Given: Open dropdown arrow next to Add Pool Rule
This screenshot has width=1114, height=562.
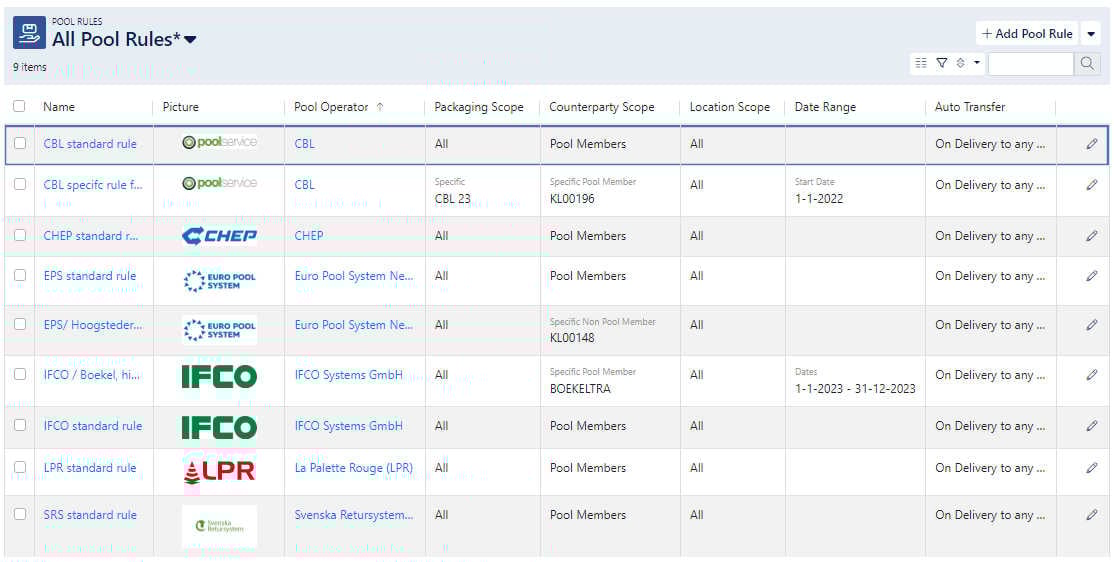Looking at the screenshot, I should [1091, 33].
